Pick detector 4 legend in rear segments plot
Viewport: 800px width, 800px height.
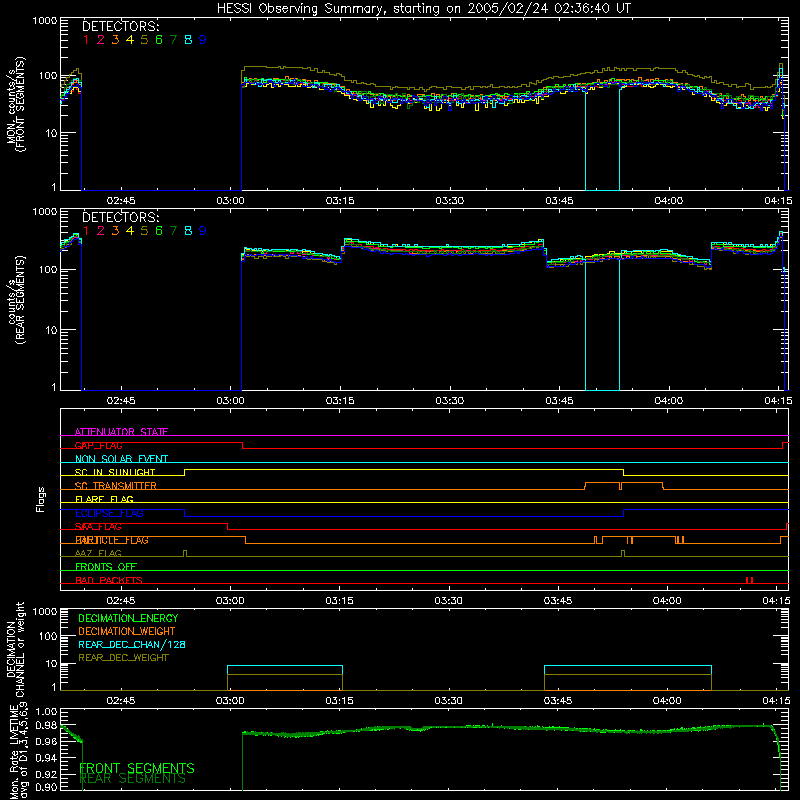pos(130,231)
